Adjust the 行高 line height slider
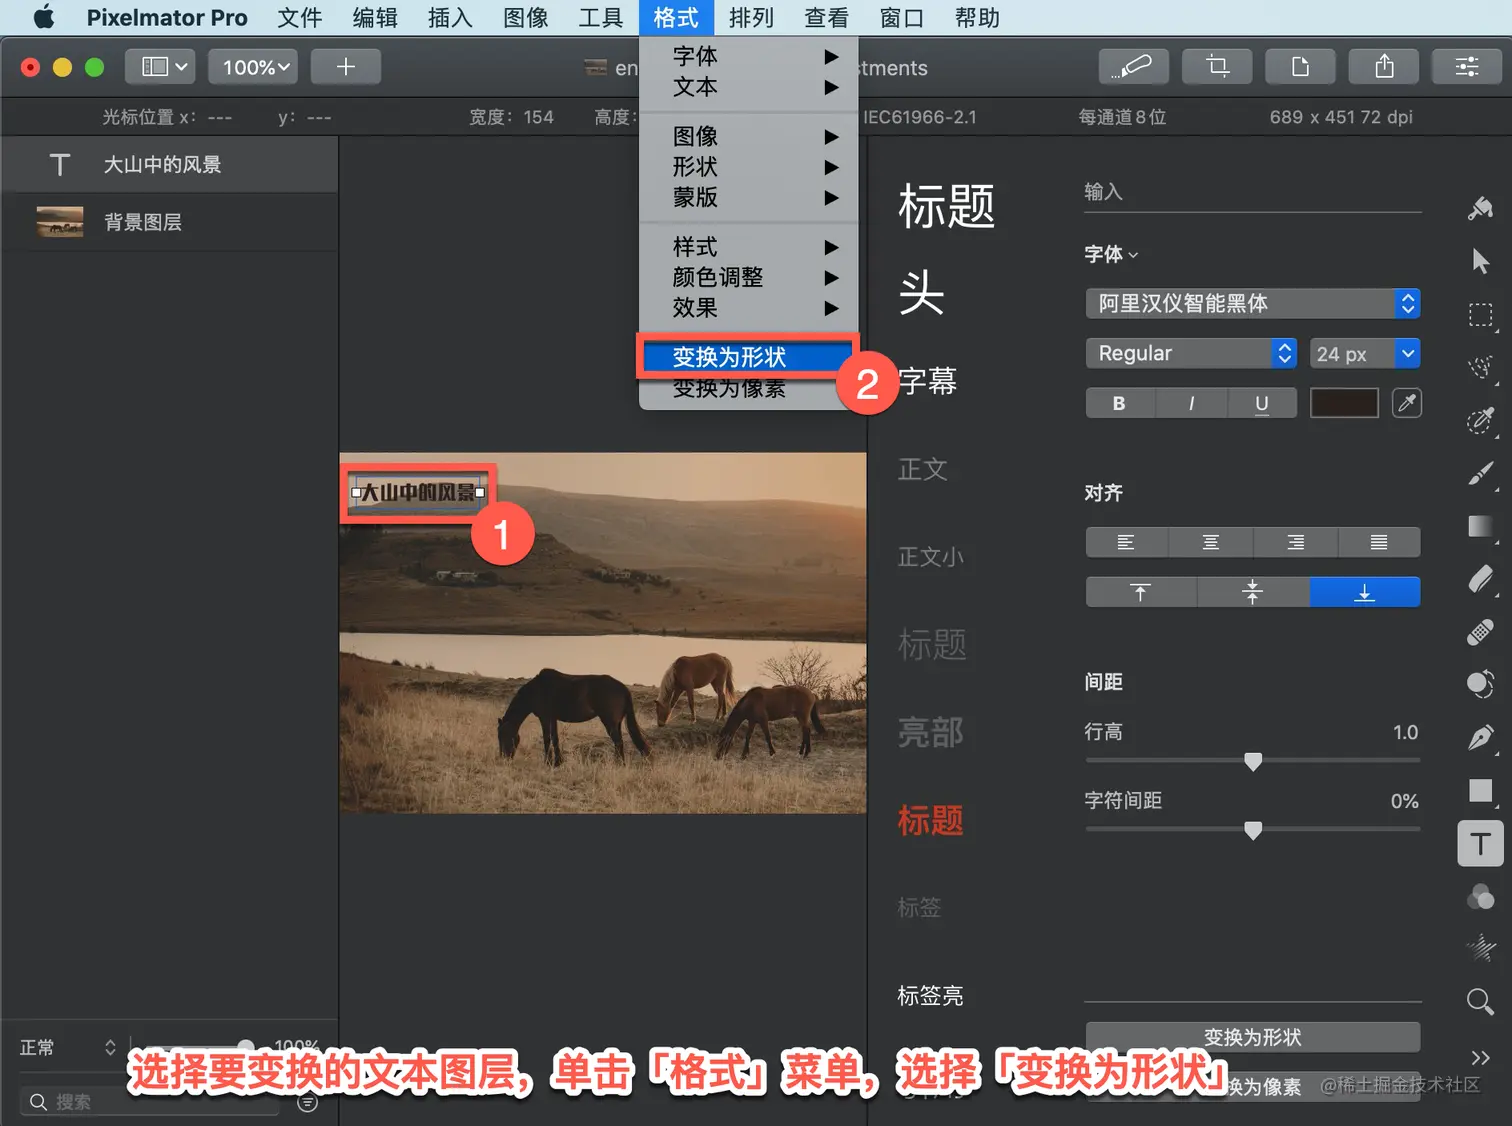This screenshot has width=1512, height=1126. (x=1253, y=761)
